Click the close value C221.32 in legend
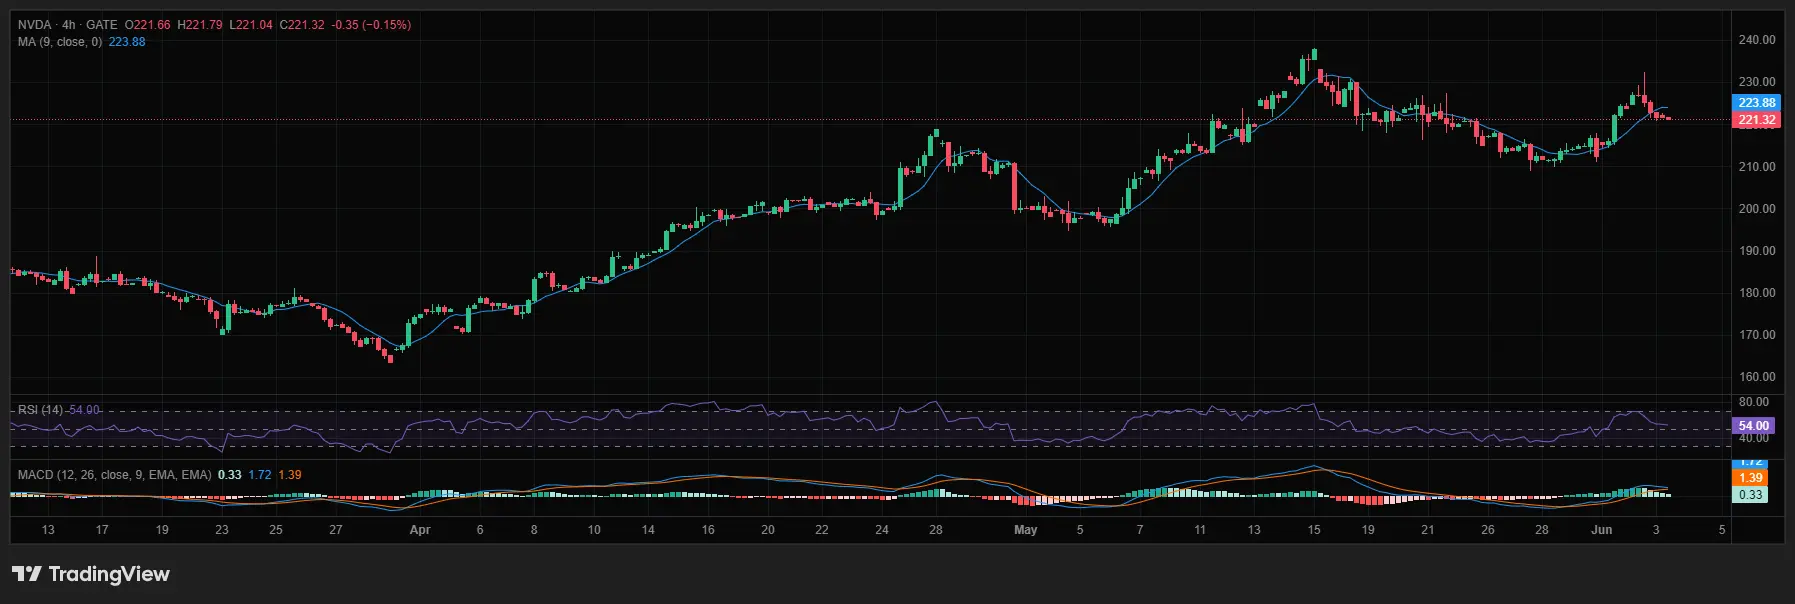1795x604 pixels. (x=302, y=25)
